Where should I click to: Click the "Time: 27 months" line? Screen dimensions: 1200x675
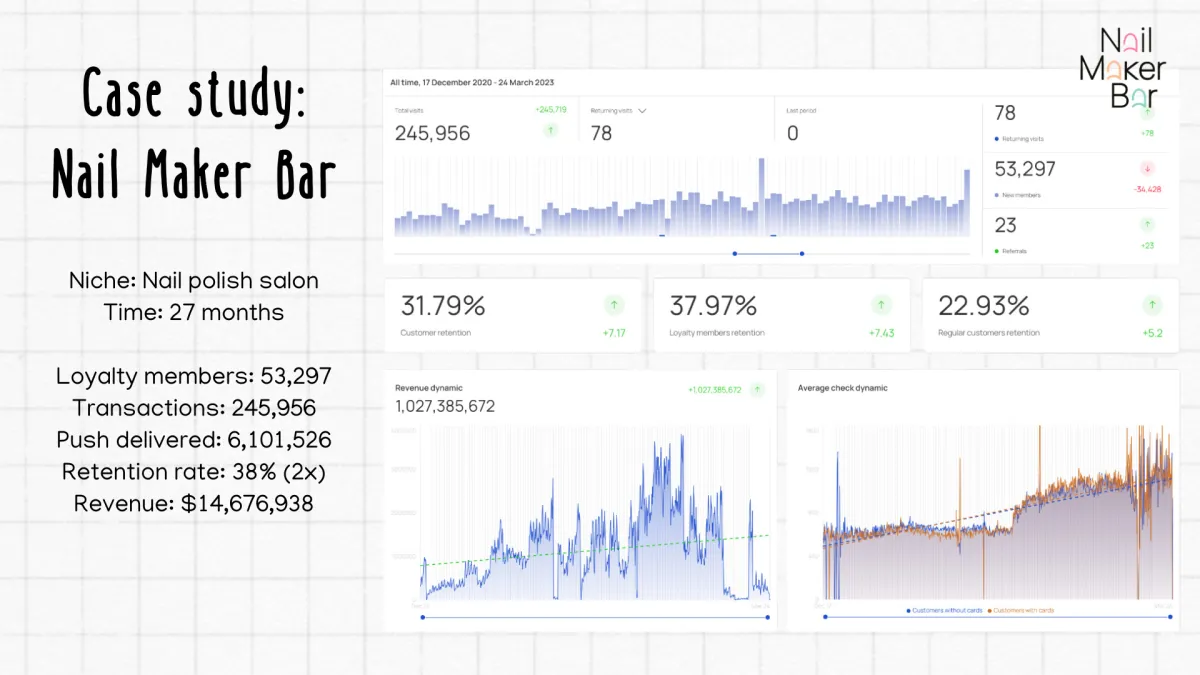[194, 313]
